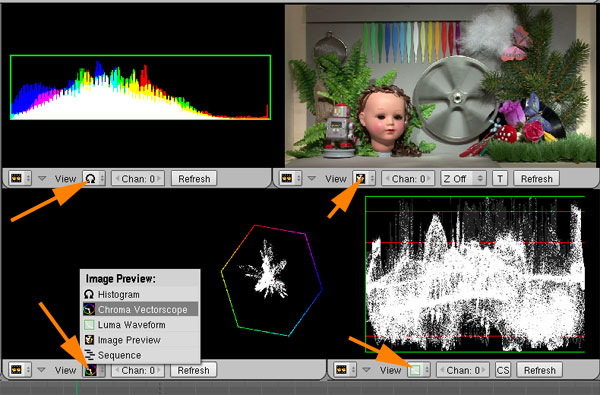Click image preview type icon in top-right header
This screenshot has height=395, width=600.
(x=360, y=178)
